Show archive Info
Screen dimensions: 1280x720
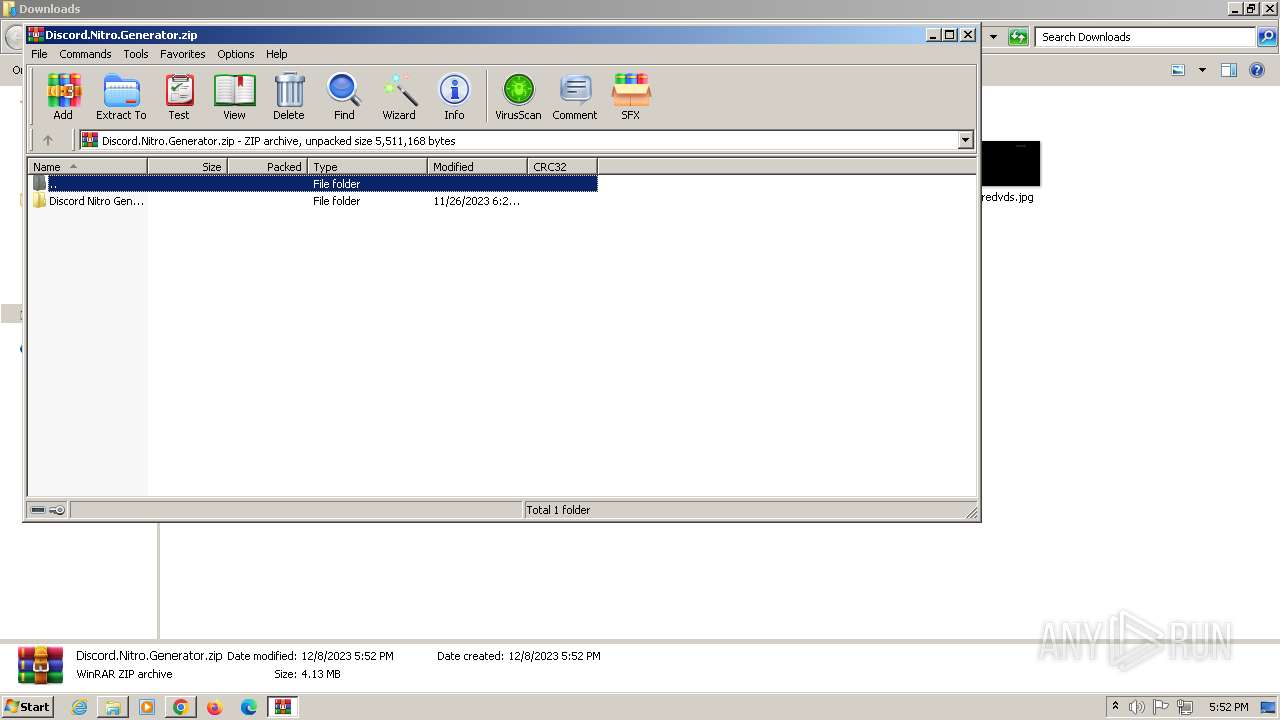click(454, 97)
